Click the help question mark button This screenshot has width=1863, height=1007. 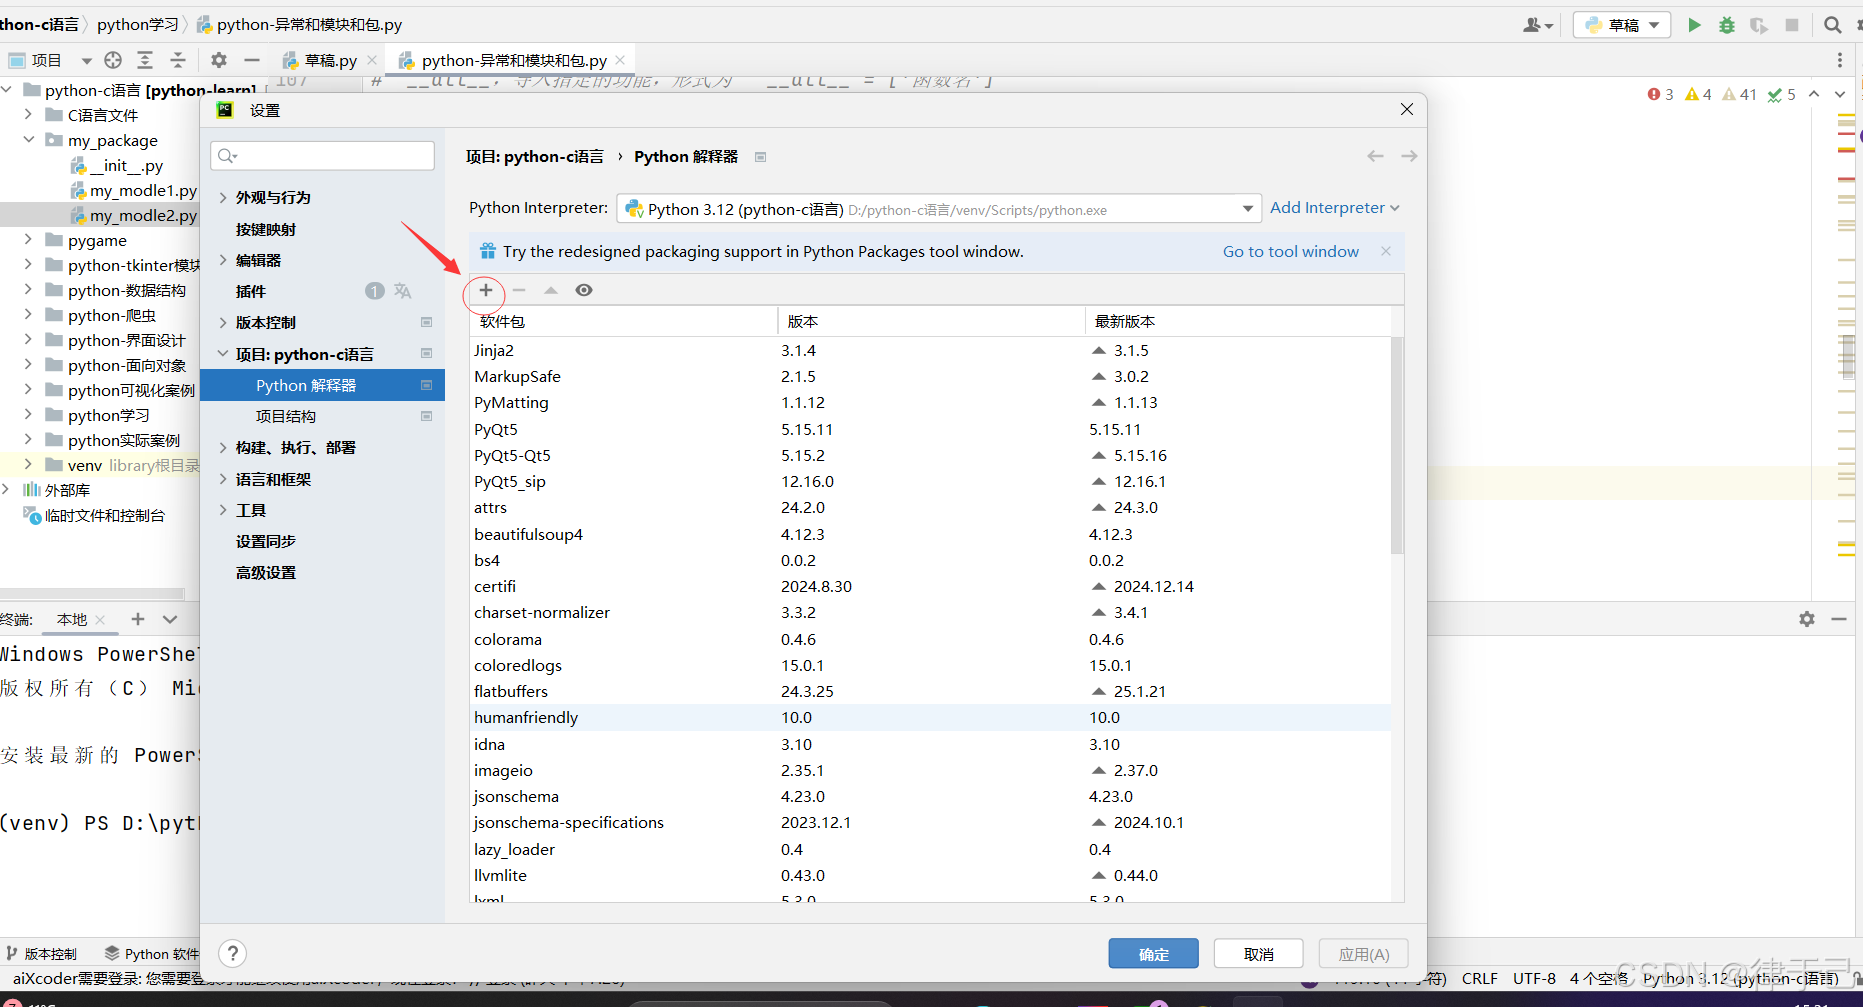pyautogui.click(x=233, y=953)
